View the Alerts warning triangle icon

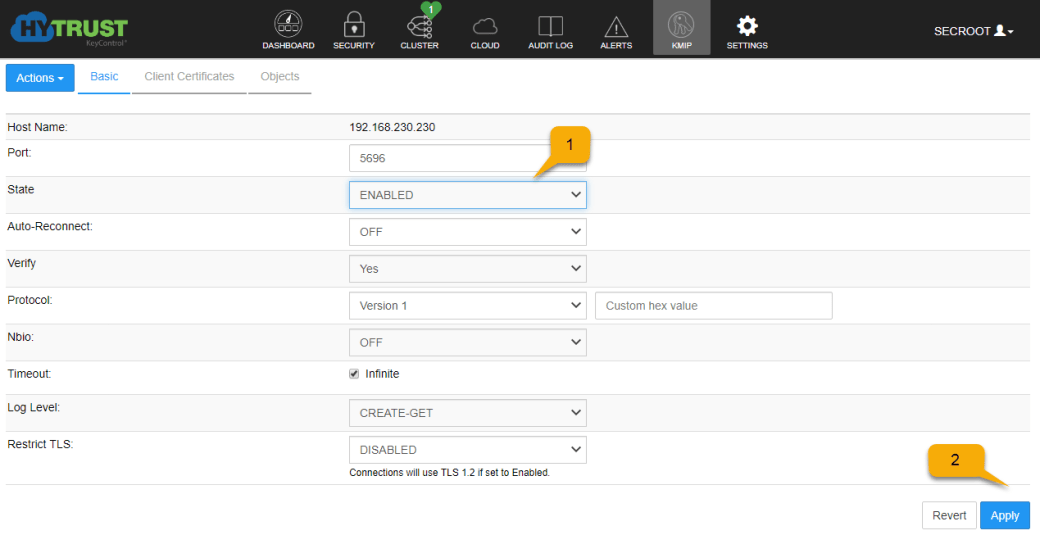point(616,26)
